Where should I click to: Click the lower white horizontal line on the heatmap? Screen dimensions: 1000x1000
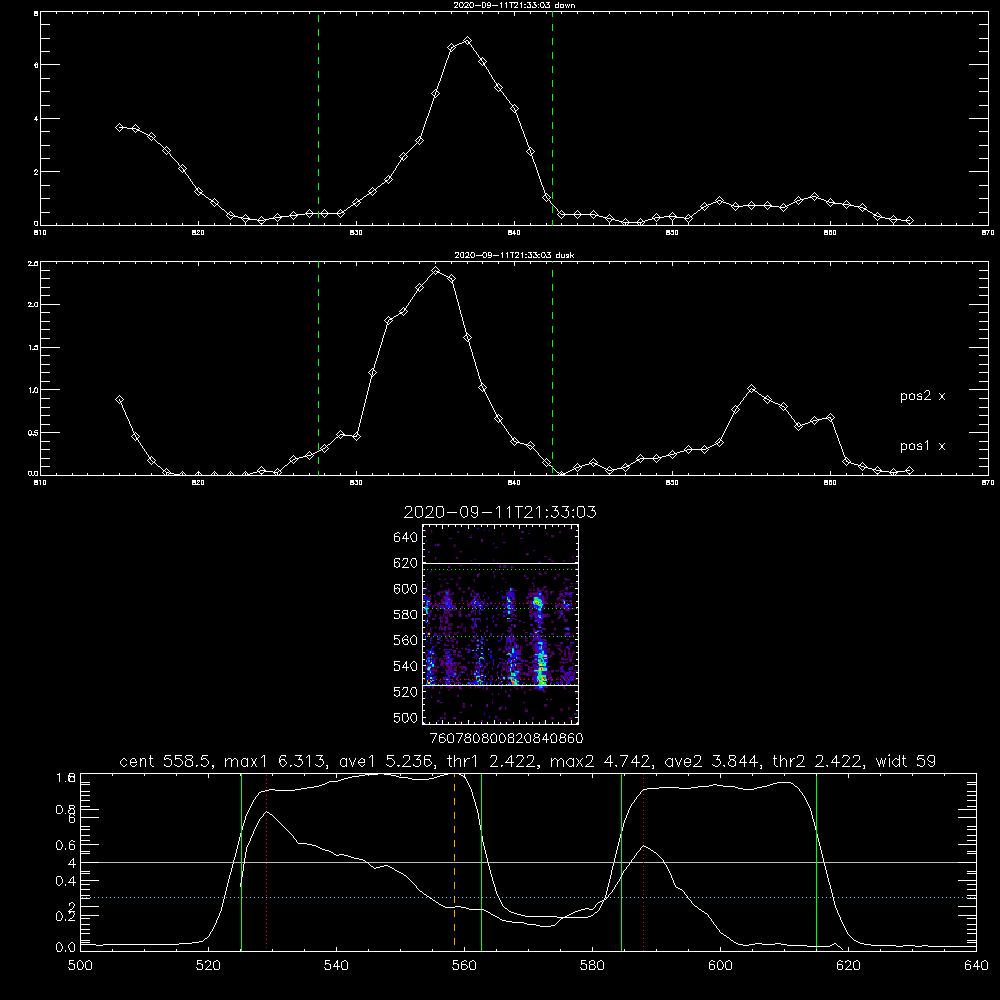tap(500, 685)
